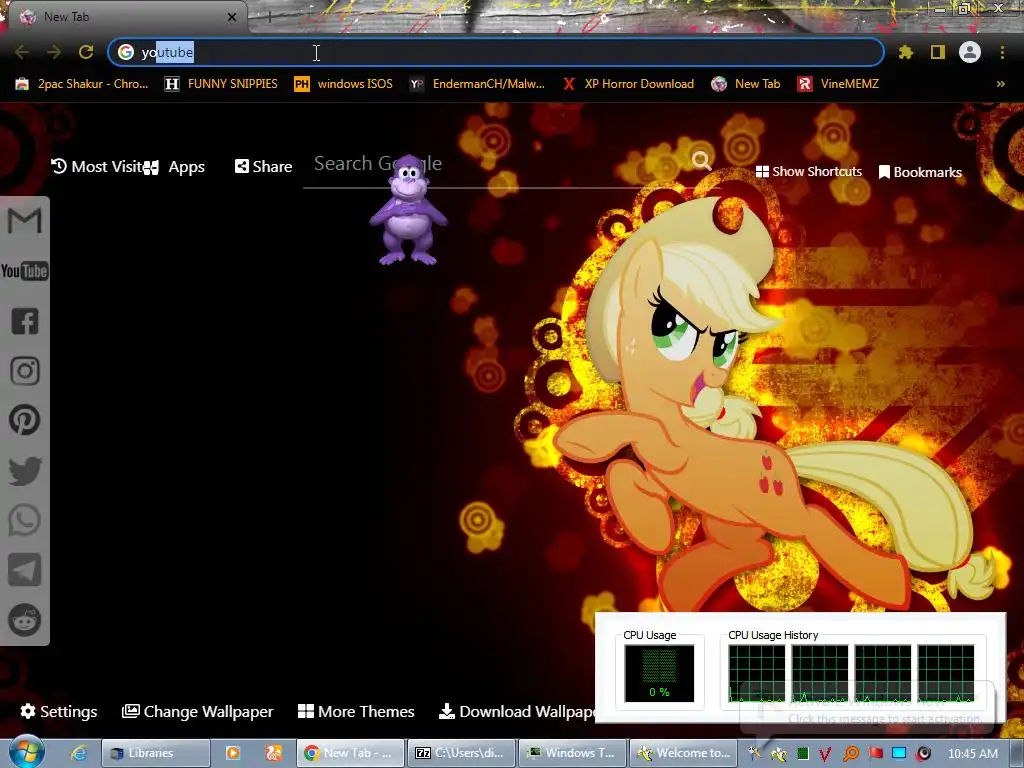Image resolution: width=1024 pixels, height=768 pixels.
Task: Click the address bar containing youtube
Action: coord(496,52)
